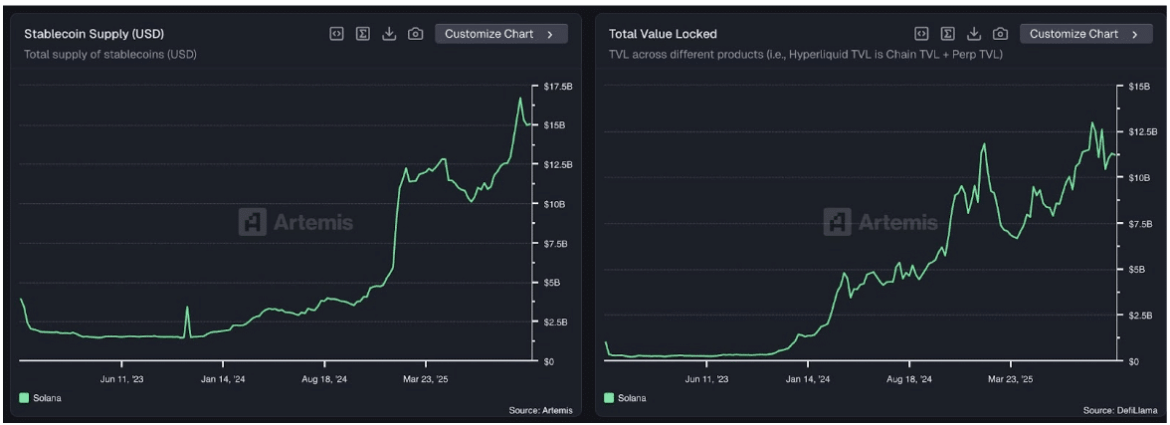Download the Total Value Locked chart data
This screenshot has height=425, width=1170.
[x=974, y=34]
